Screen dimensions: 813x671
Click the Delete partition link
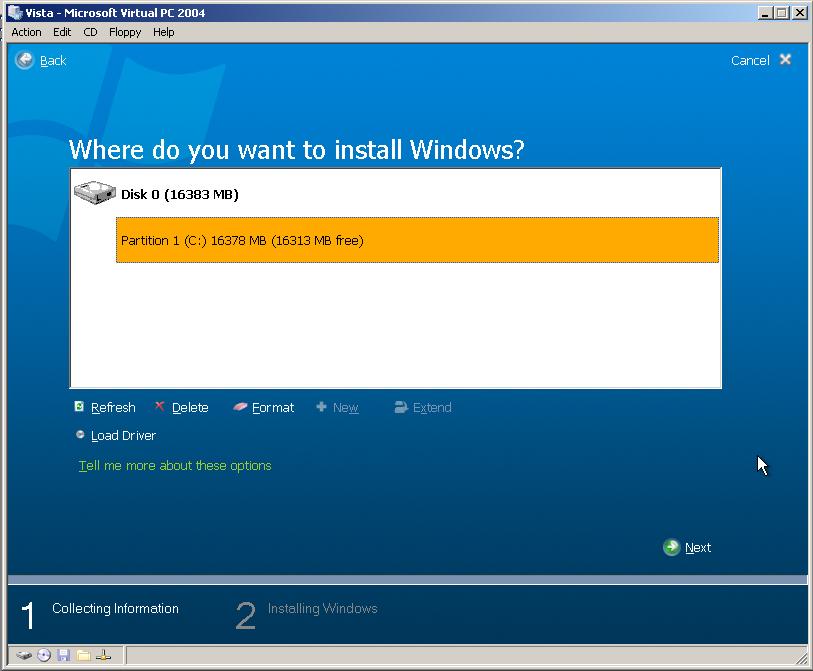coord(190,408)
